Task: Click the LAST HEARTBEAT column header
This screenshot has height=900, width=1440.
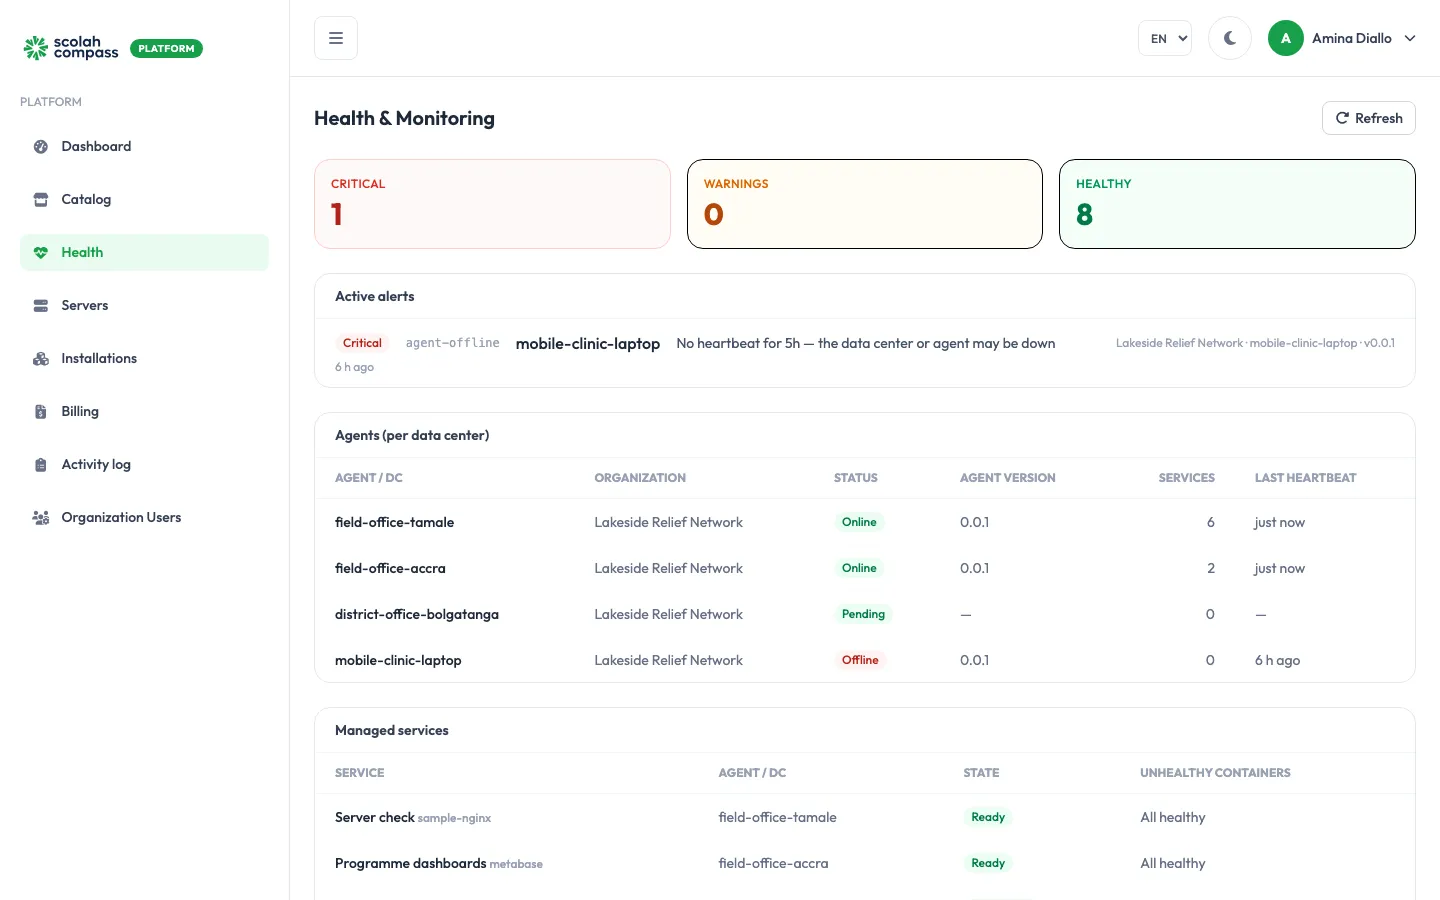Action: point(1305,478)
